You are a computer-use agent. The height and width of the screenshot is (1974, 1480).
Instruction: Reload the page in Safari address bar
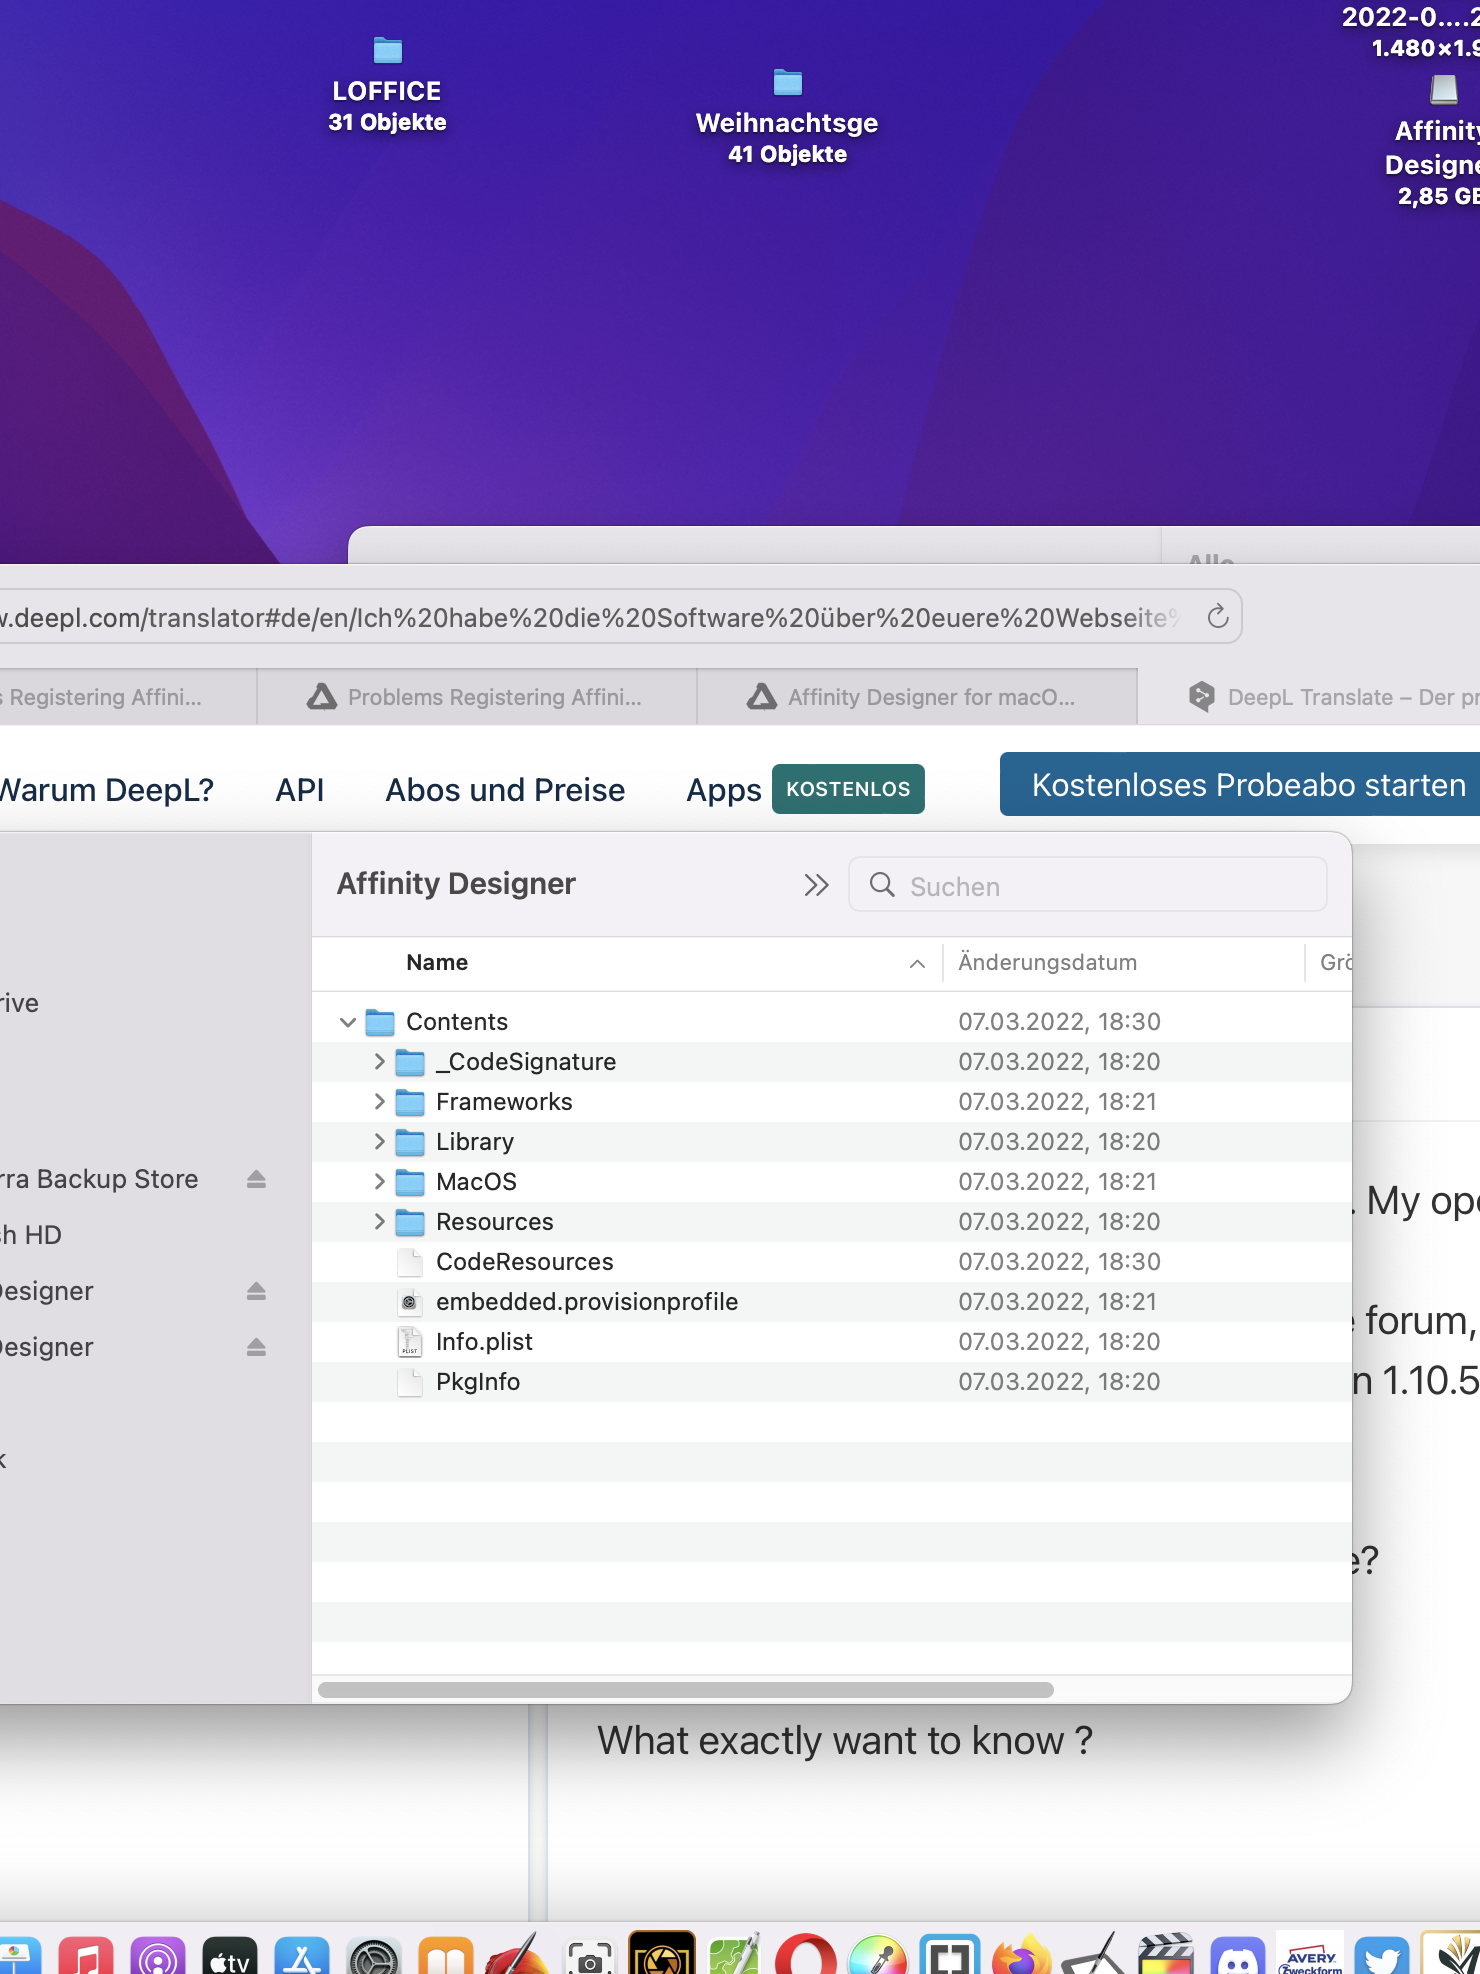(x=1217, y=616)
